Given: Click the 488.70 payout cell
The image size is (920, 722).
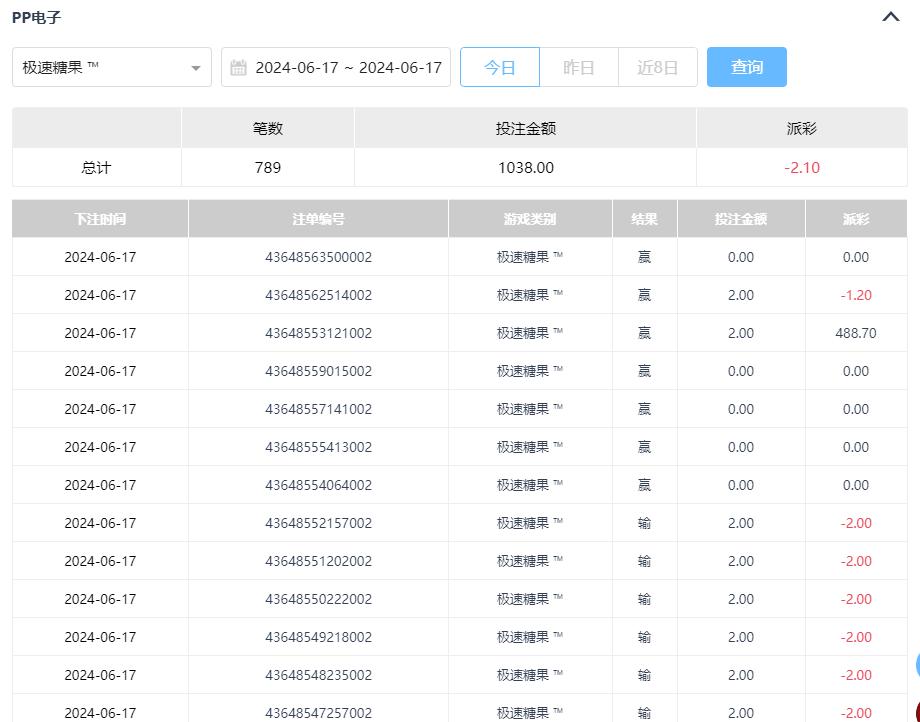Looking at the screenshot, I should point(855,333).
